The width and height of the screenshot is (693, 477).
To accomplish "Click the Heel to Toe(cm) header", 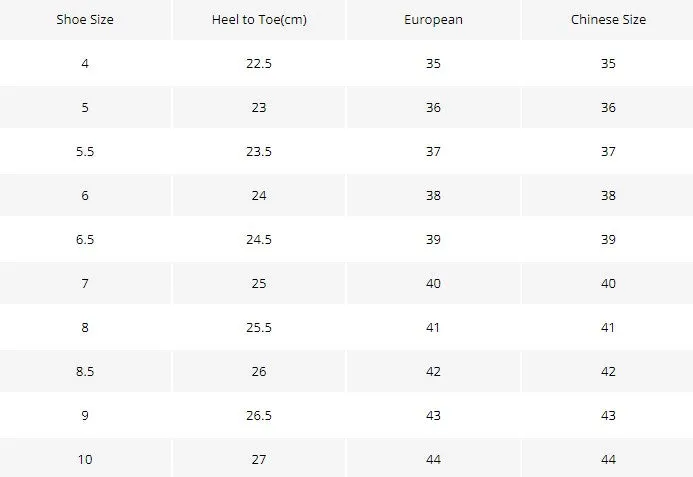I will 259,19.
